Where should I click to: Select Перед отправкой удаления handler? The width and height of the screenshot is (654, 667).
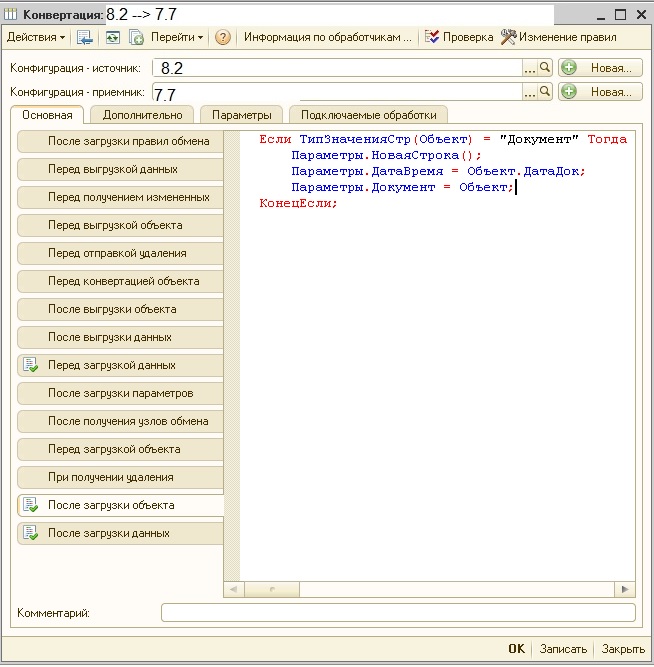tap(120, 254)
